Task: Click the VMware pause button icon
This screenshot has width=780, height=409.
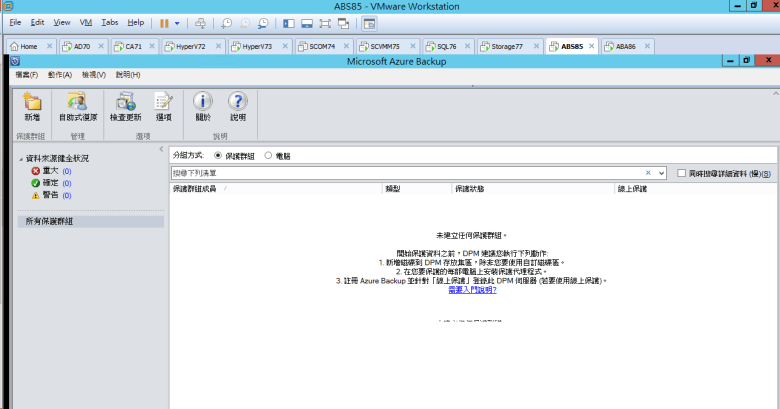Action: [x=164, y=22]
